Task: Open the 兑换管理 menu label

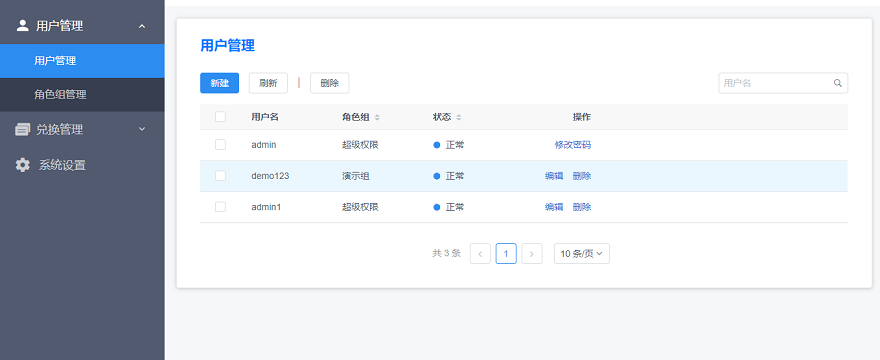Action: (59, 130)
